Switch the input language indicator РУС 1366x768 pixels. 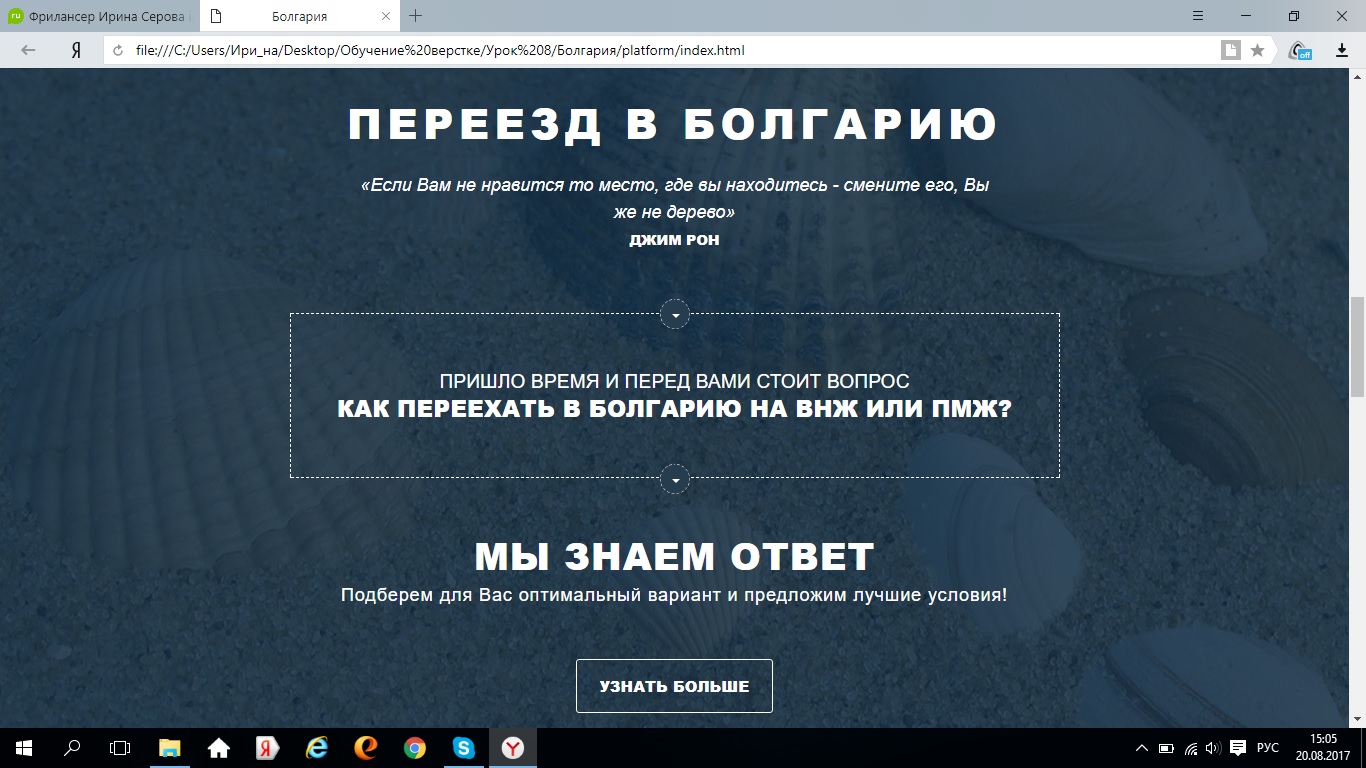(x=1268, y=748)
